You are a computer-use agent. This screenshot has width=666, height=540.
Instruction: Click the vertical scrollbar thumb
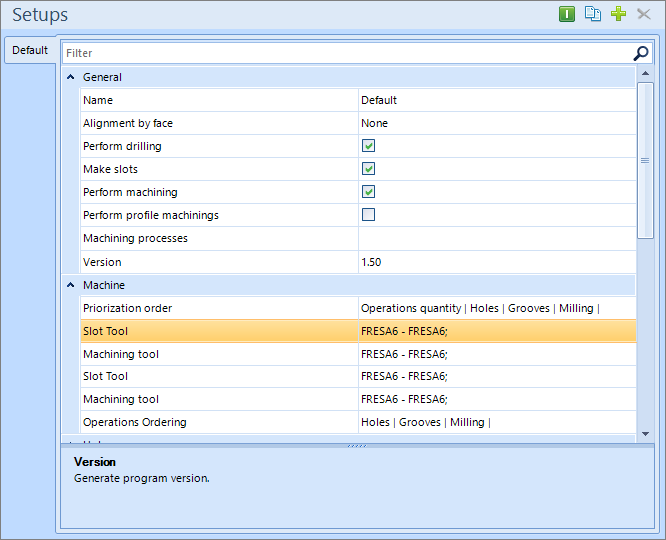[646, 160]
